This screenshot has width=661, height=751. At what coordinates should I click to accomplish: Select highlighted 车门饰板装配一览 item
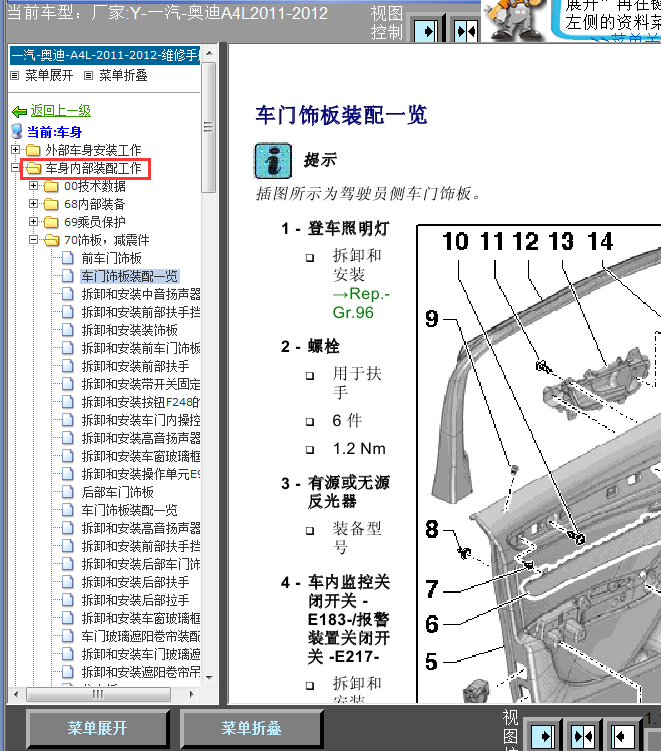[130, 276]
